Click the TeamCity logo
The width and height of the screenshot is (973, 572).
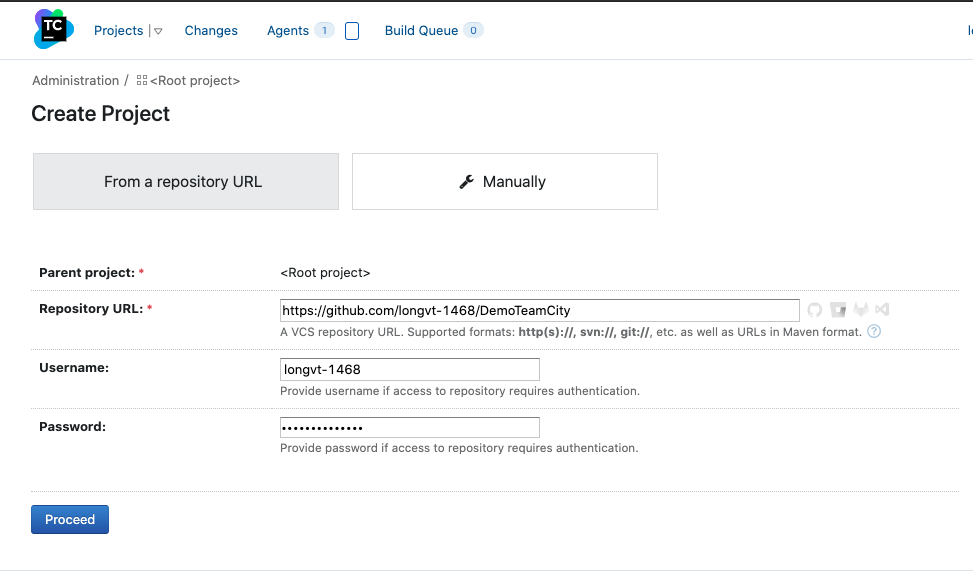click(53, 30)
